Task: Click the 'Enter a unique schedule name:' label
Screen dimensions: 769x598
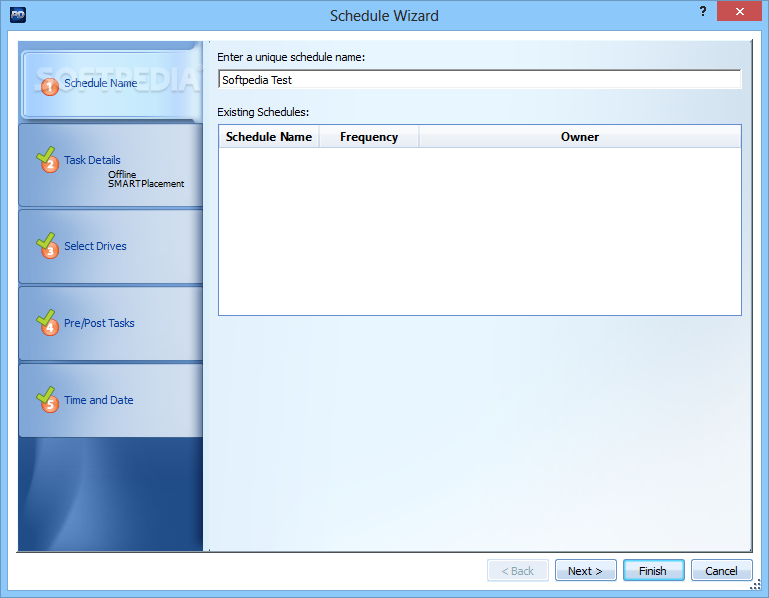Action: pos(291,57)
